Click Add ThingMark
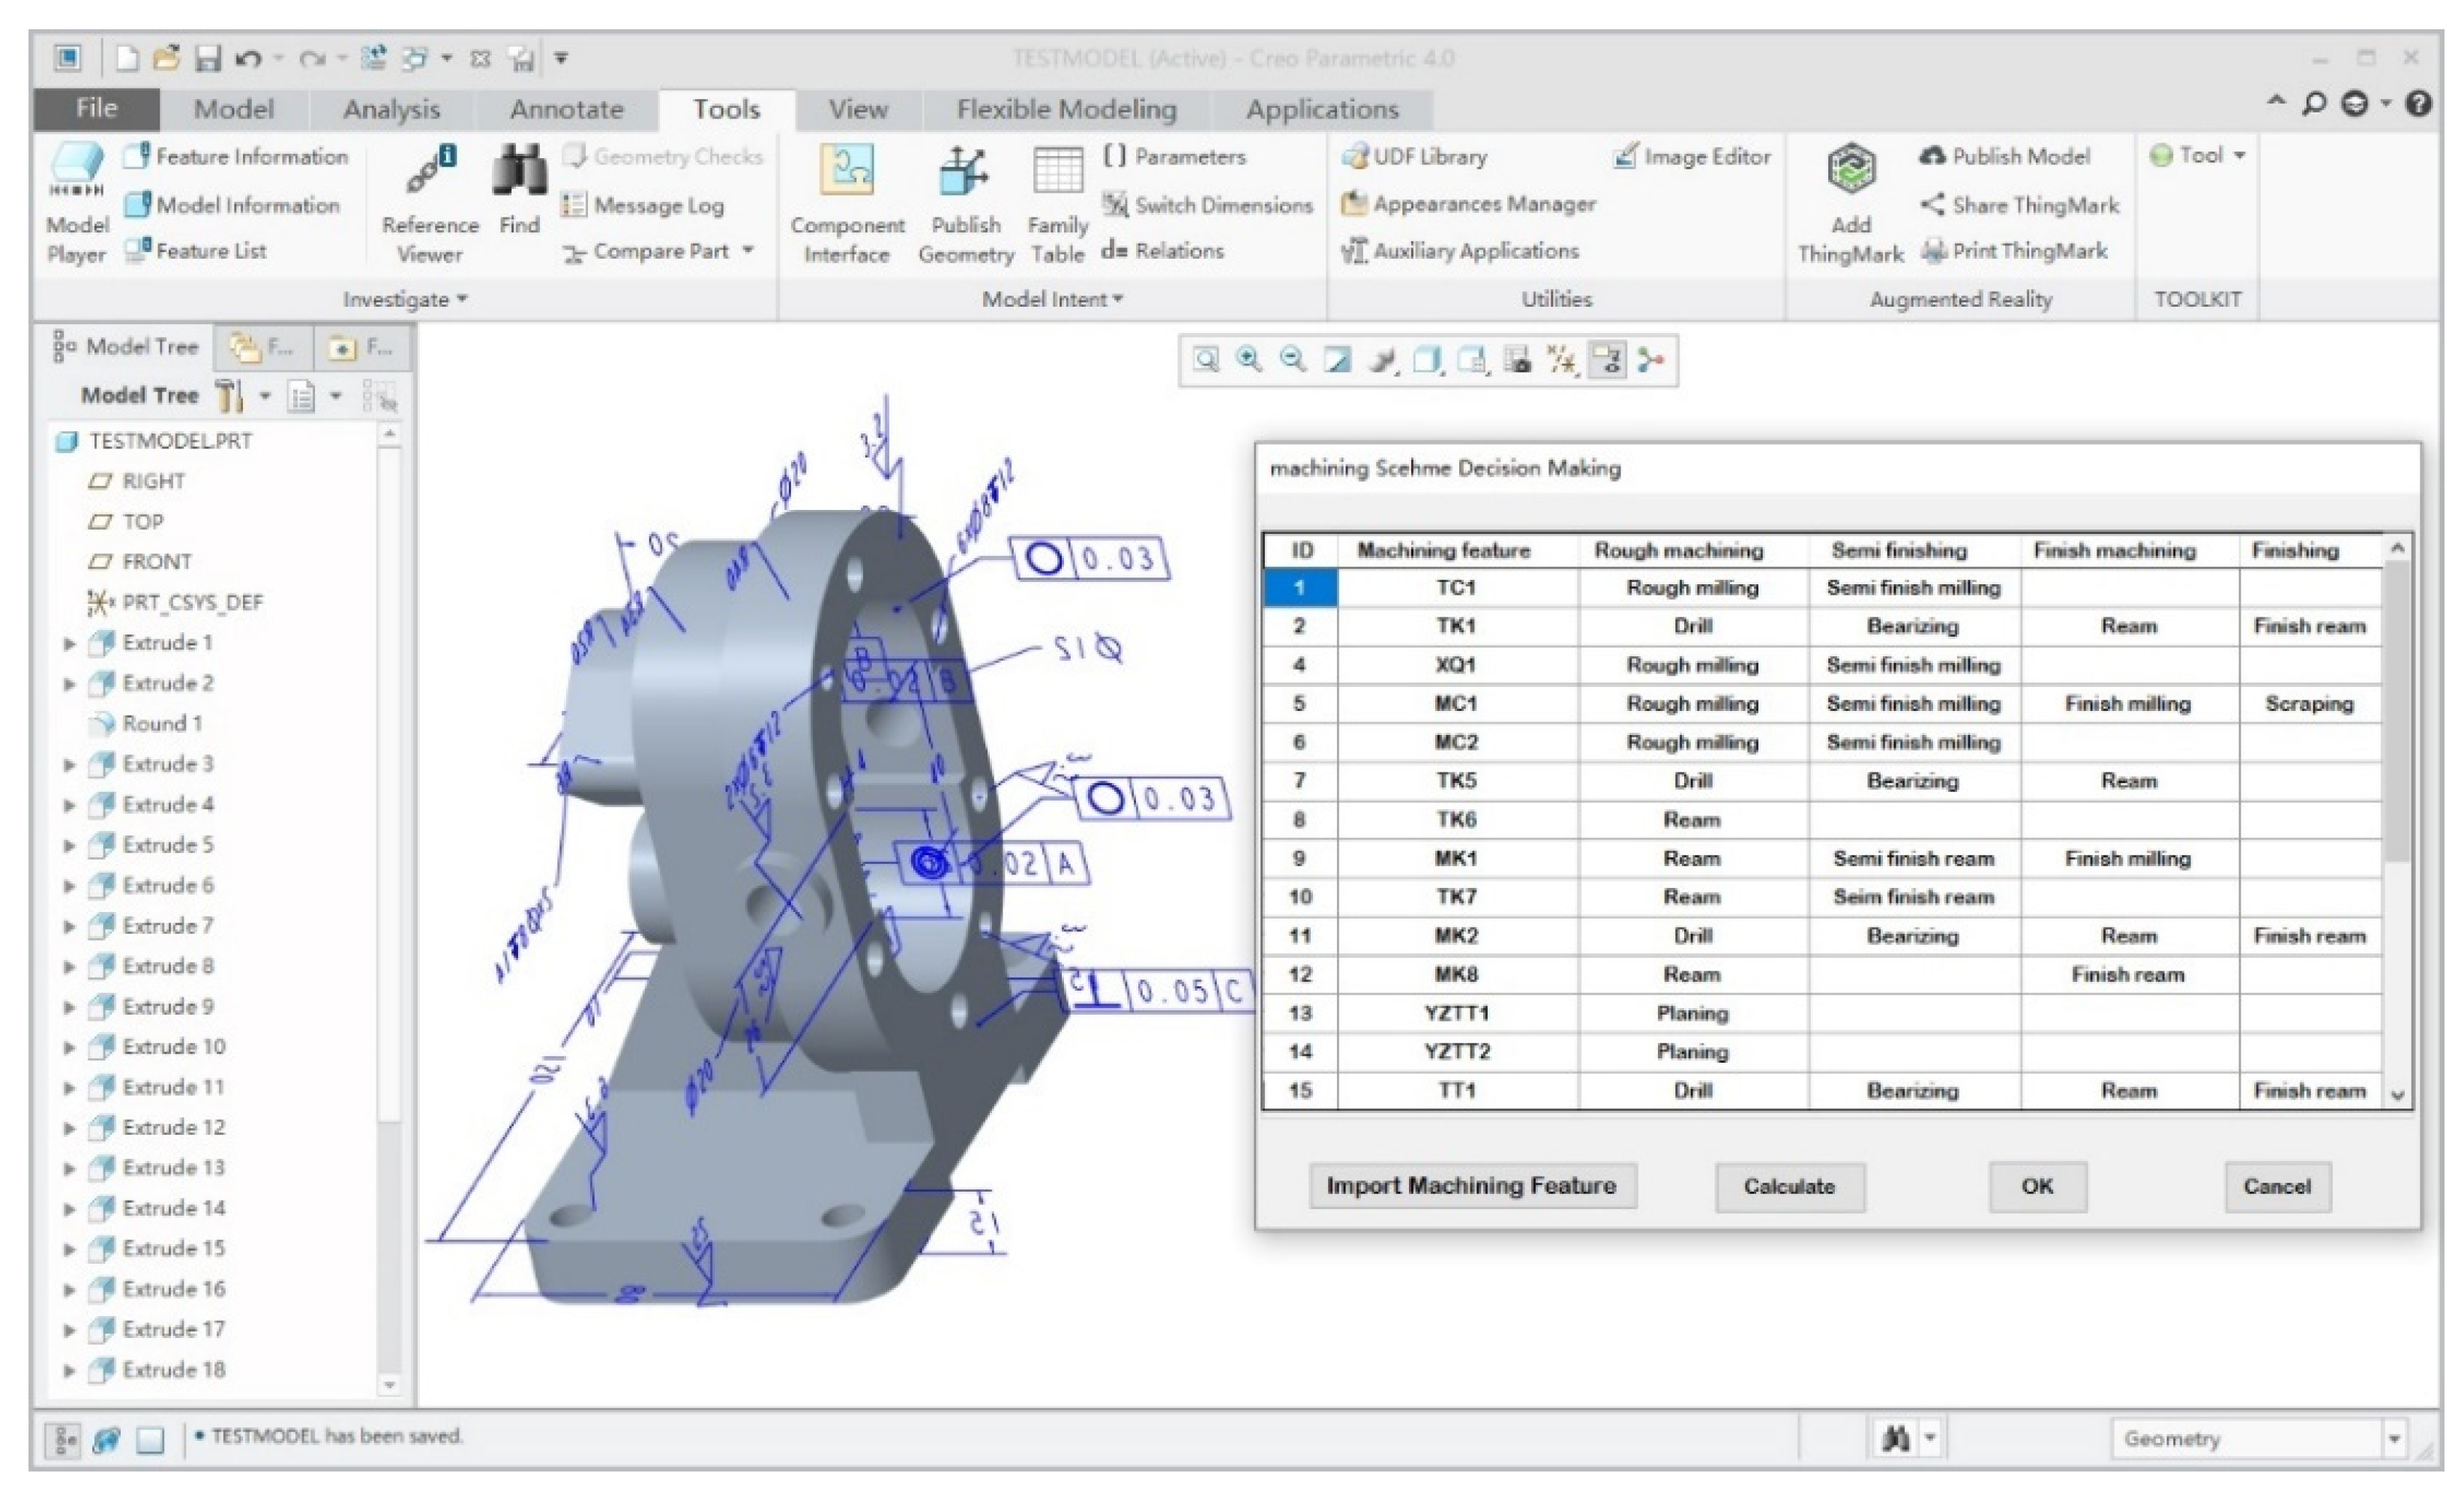This screenshot has width=2464, height=1506. point(1850,205)
